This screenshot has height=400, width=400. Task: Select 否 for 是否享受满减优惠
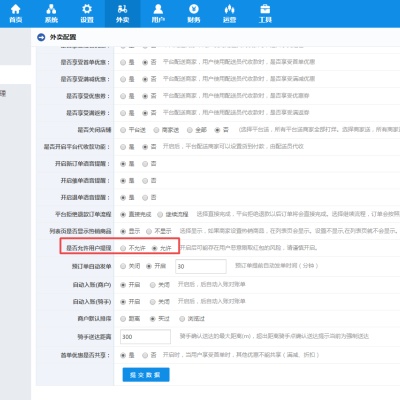point(145,79)
